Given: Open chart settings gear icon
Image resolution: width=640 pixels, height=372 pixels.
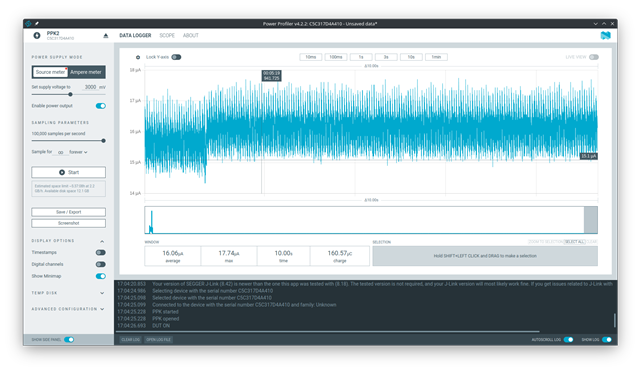Looking at the screenshot, I should (x=138, y=57).
